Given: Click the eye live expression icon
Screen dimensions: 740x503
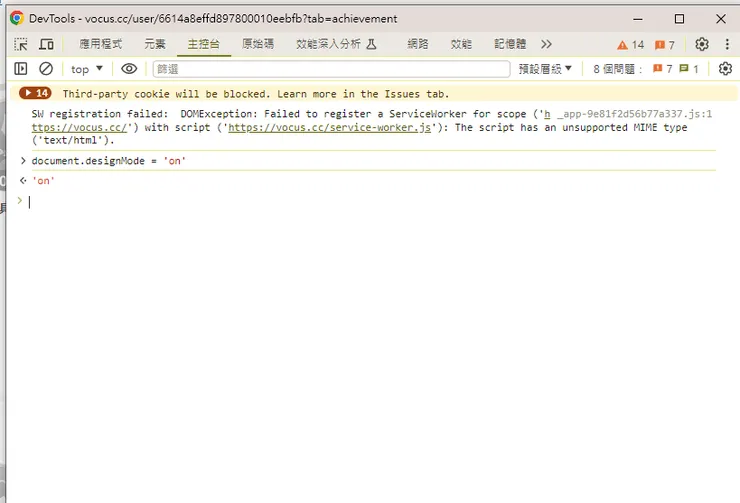Looking at the screenshot, I should pyautogui.click(x=129, y=69).
